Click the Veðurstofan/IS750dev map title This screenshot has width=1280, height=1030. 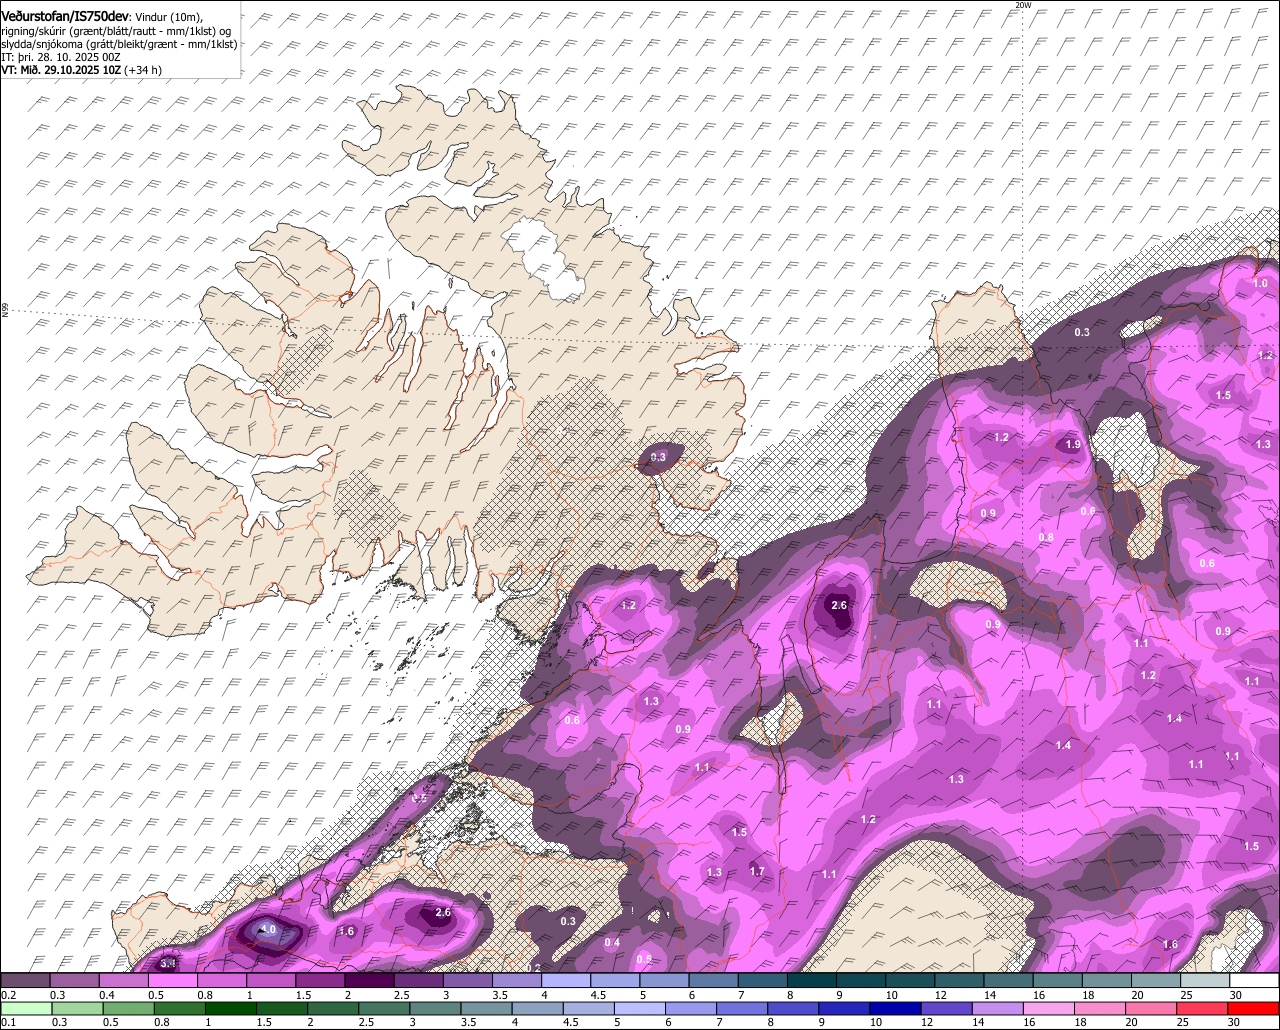pos(64,15)
